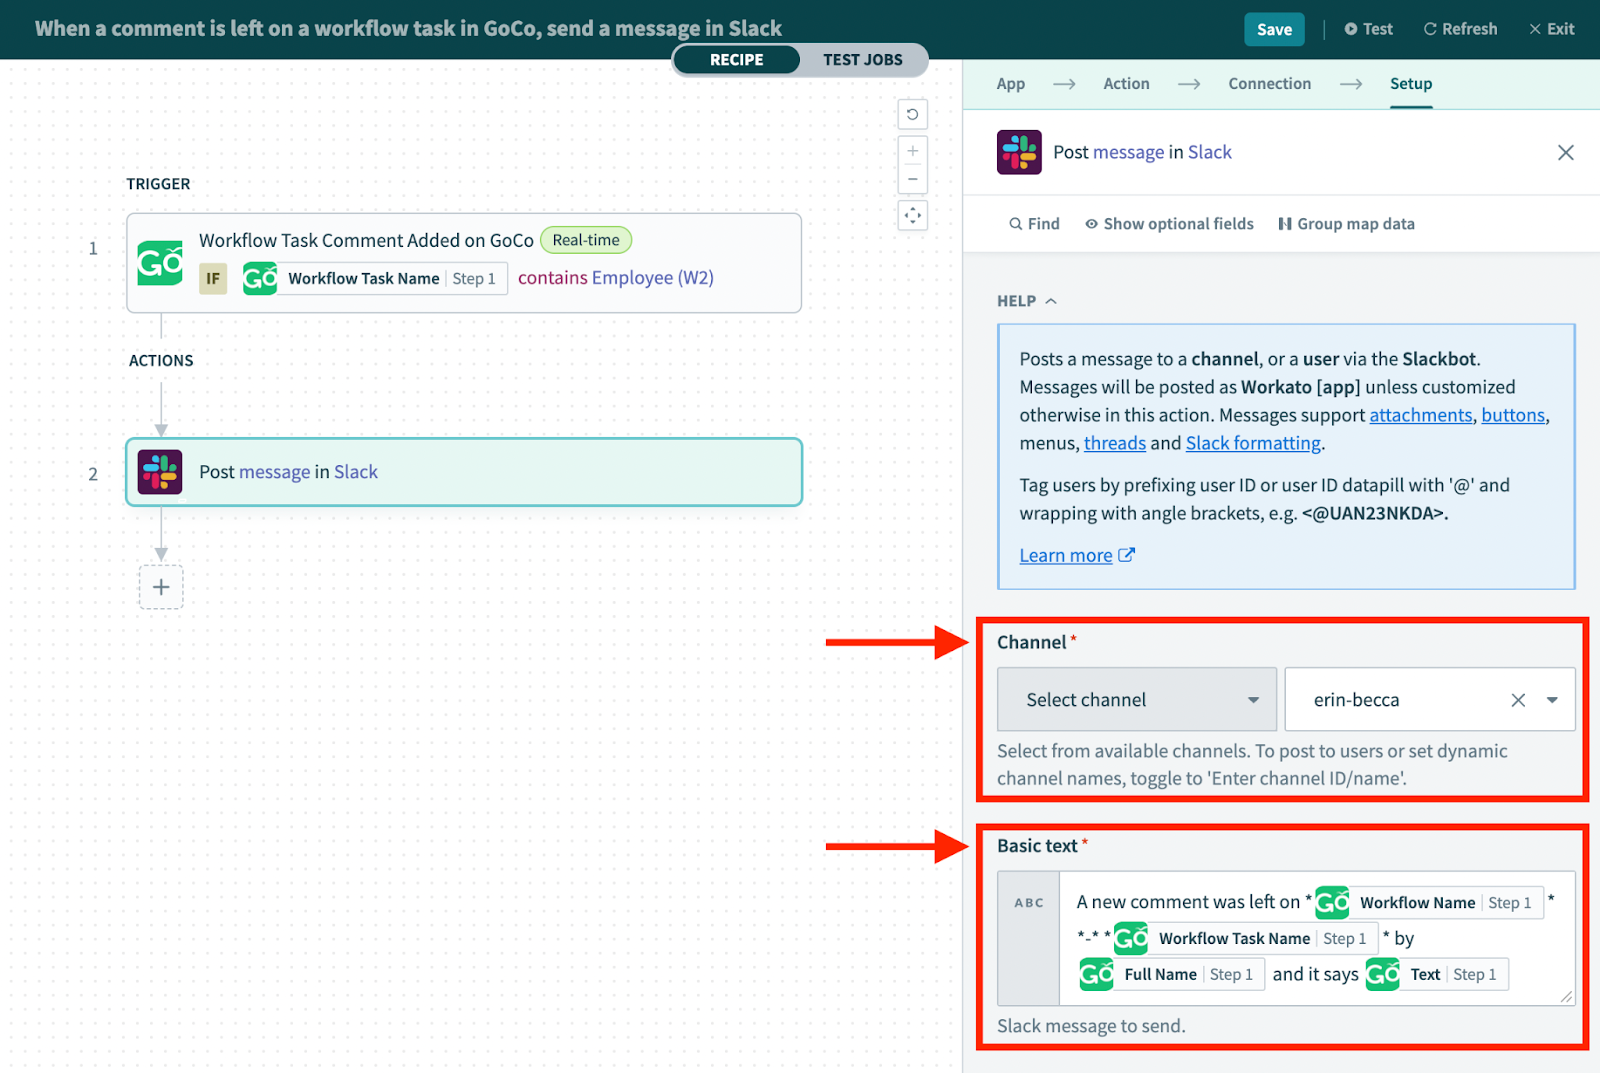Open the attachments help link

click(1421, 415)
